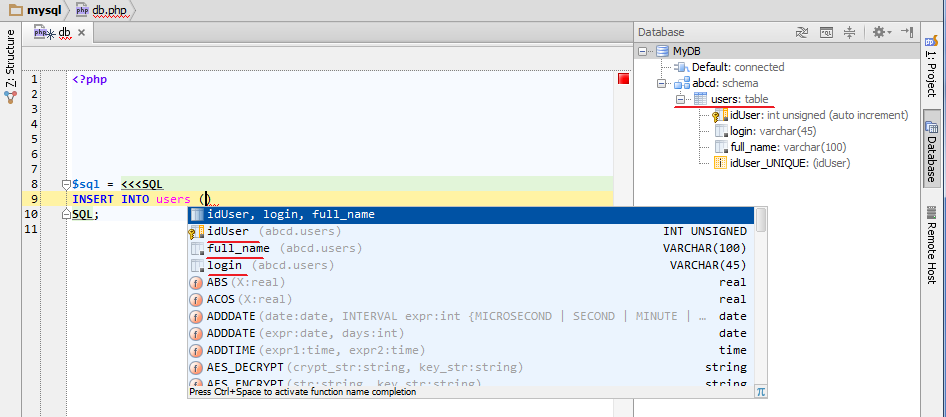
Task: Fold the heredoc at line 8
Action: [x=66, y=184]
